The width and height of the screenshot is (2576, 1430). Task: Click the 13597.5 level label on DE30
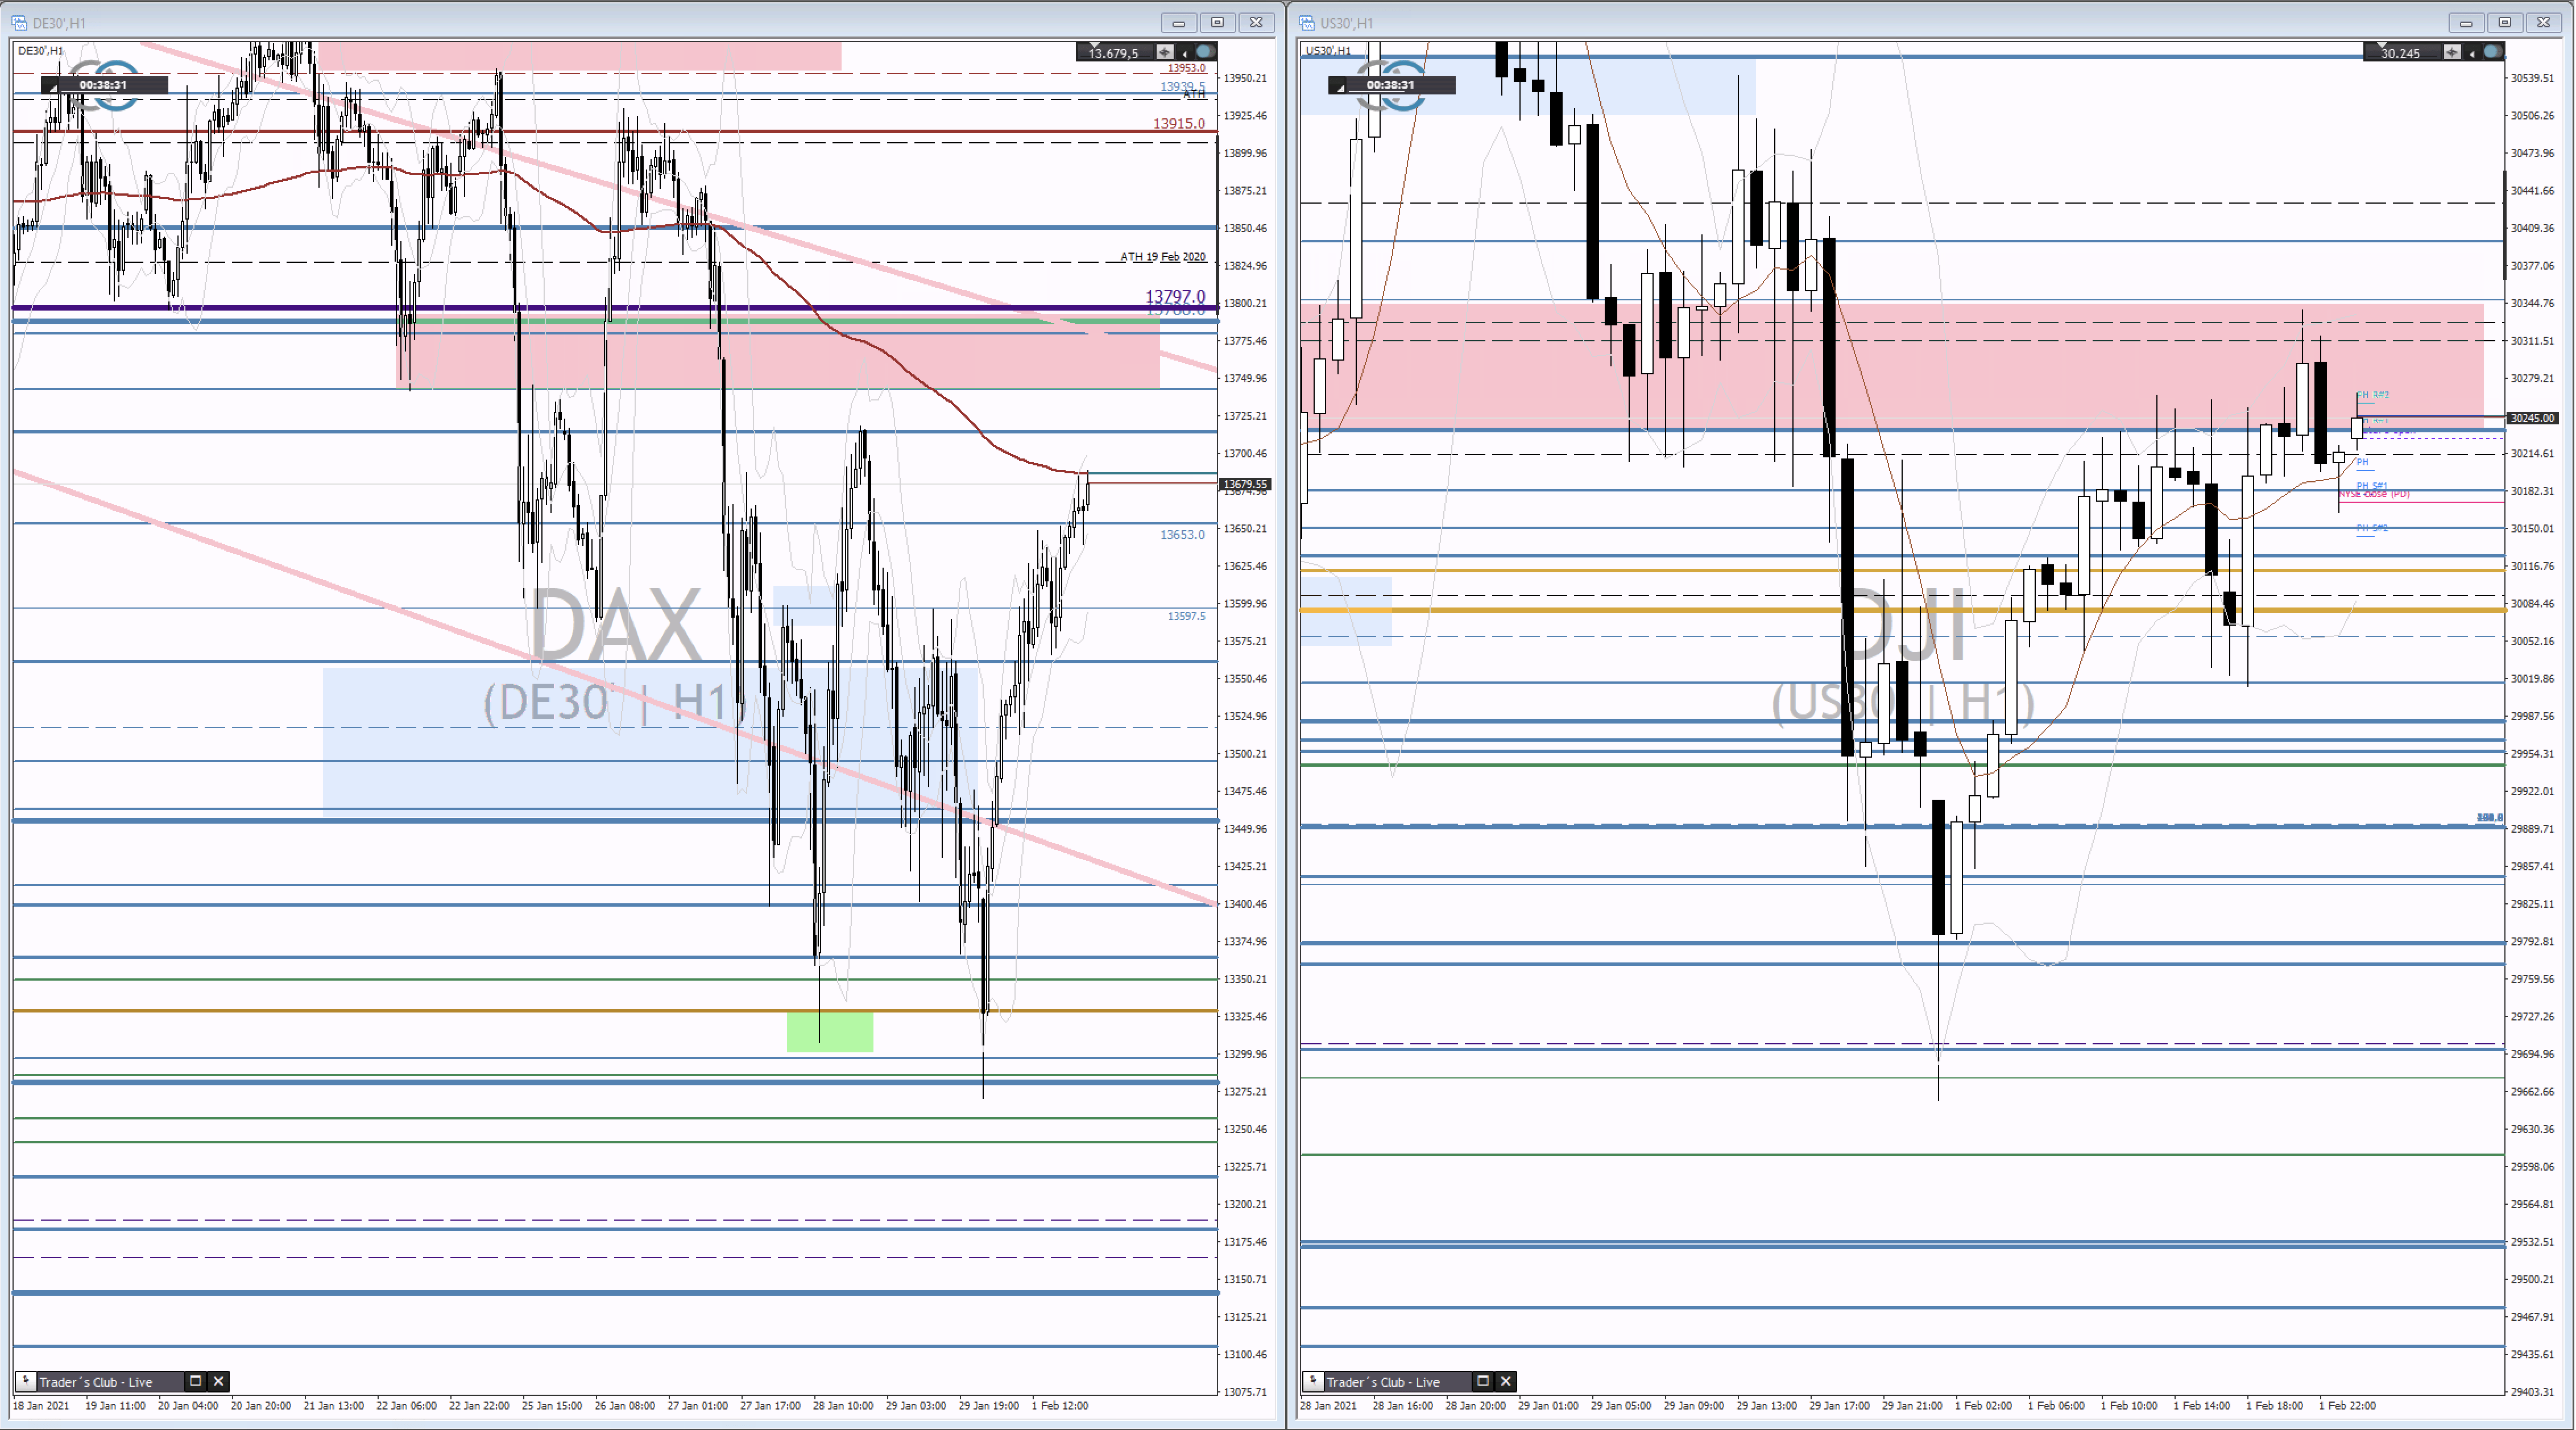pos(1186,616)
